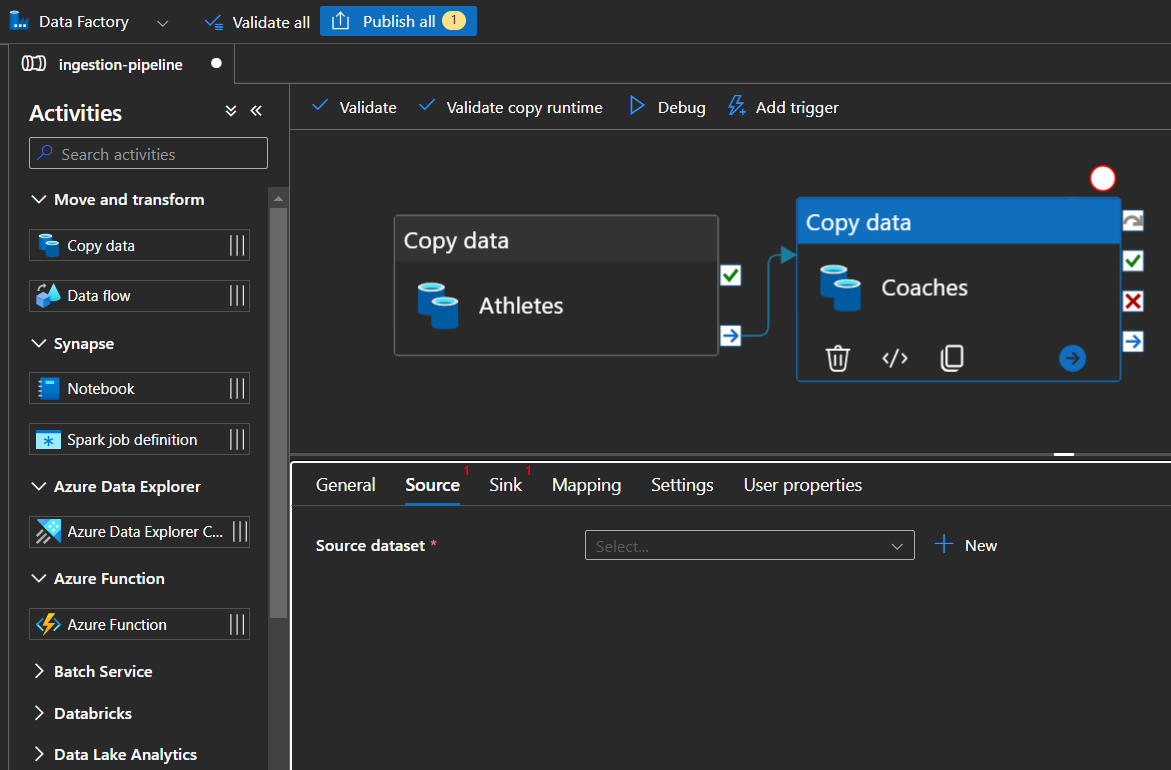Click the red failure port on Coaches activity
Screen dimensions: 1171x770
tap(1133, 301)
